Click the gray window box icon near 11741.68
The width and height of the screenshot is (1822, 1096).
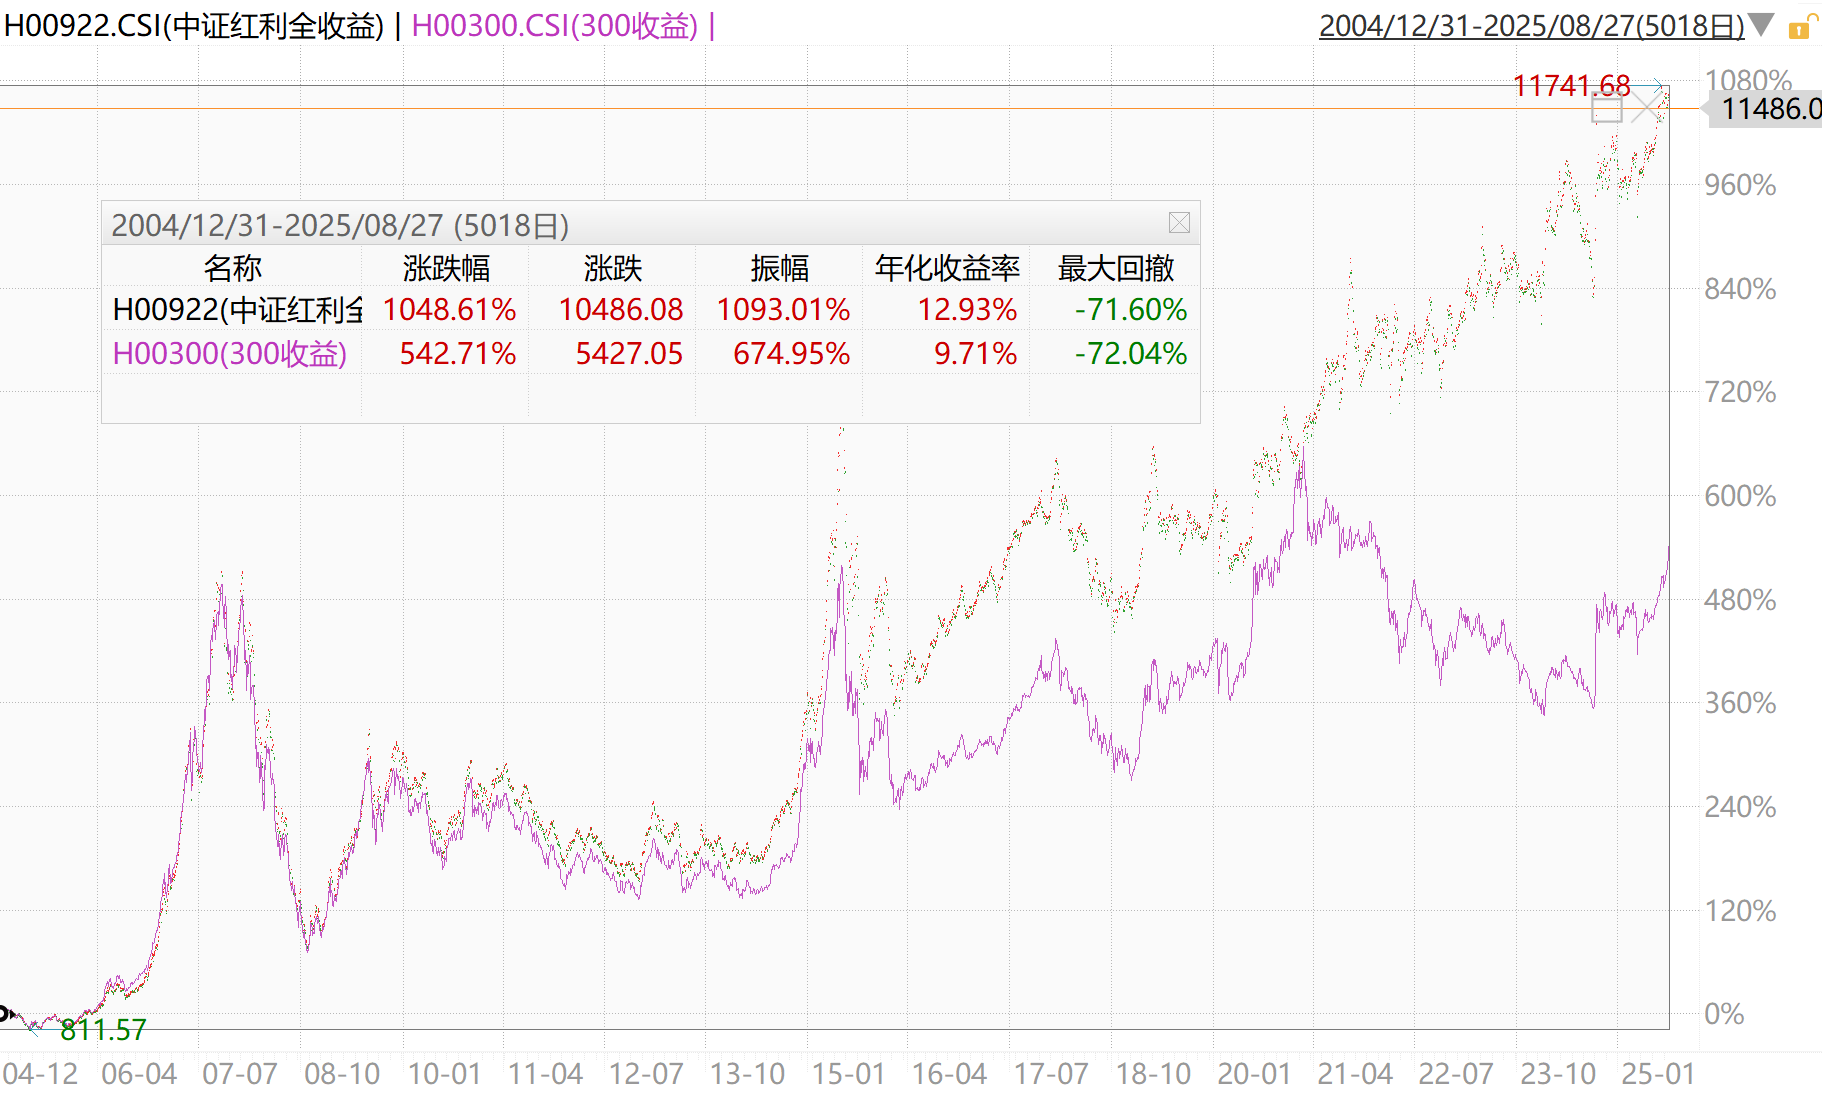[x=1606, y=109]
